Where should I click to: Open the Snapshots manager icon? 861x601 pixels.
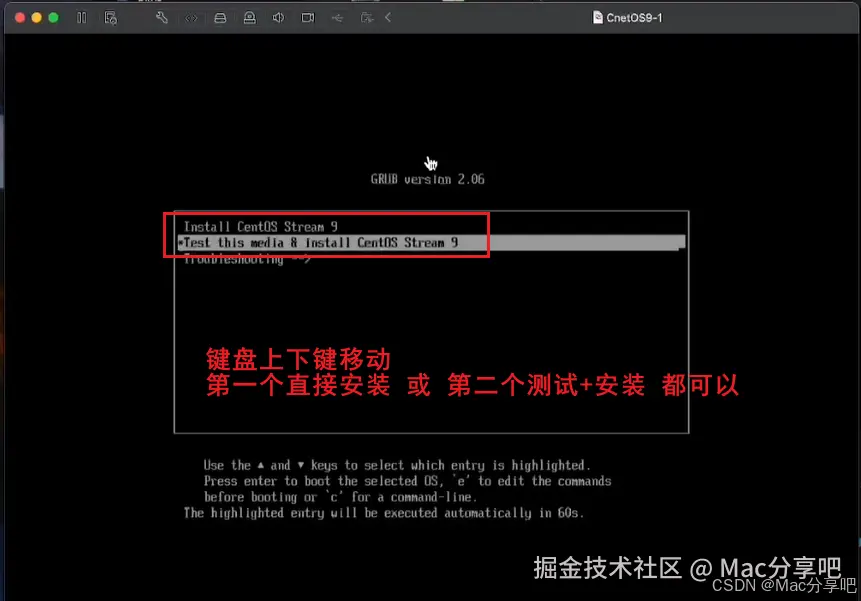[111, 17]
